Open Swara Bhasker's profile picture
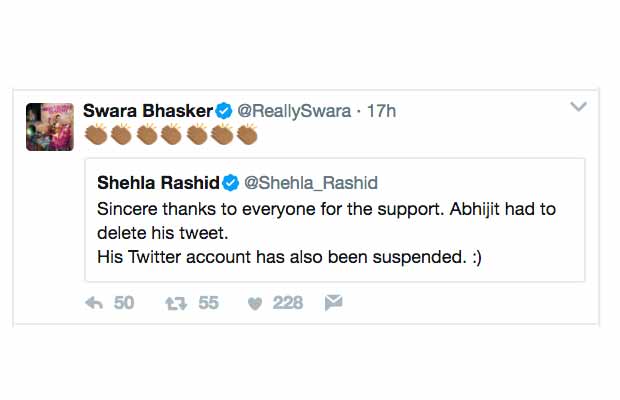 (x=50, y=125)
